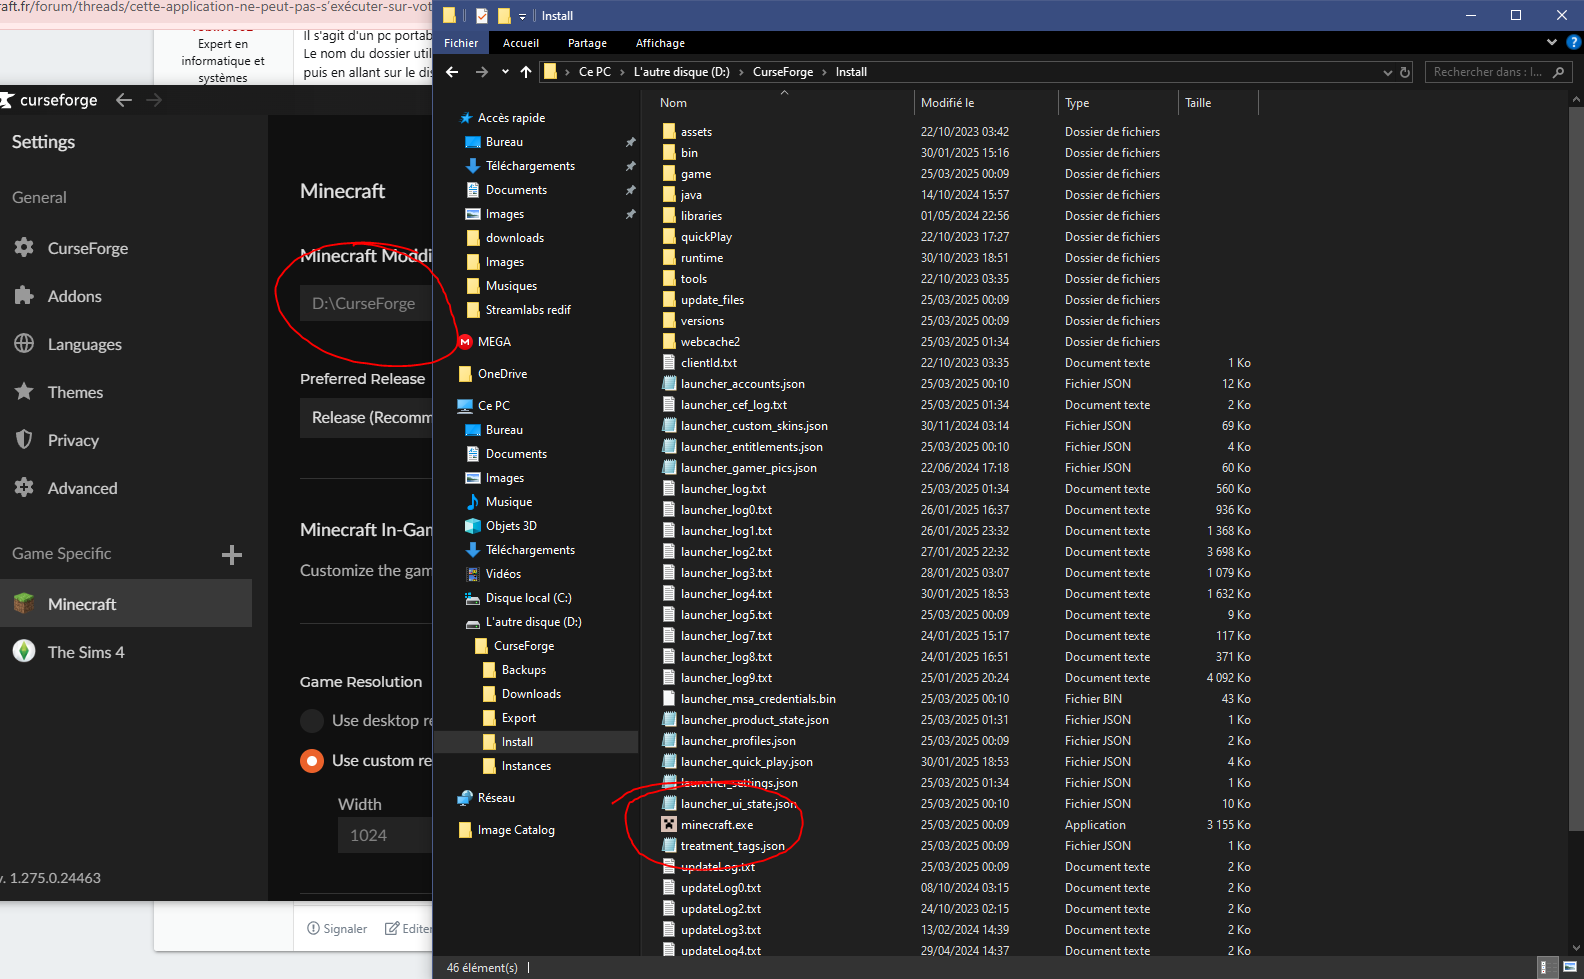Click the CurseForge back arrow
This screenshot has height=979, width=1584.
124,100
